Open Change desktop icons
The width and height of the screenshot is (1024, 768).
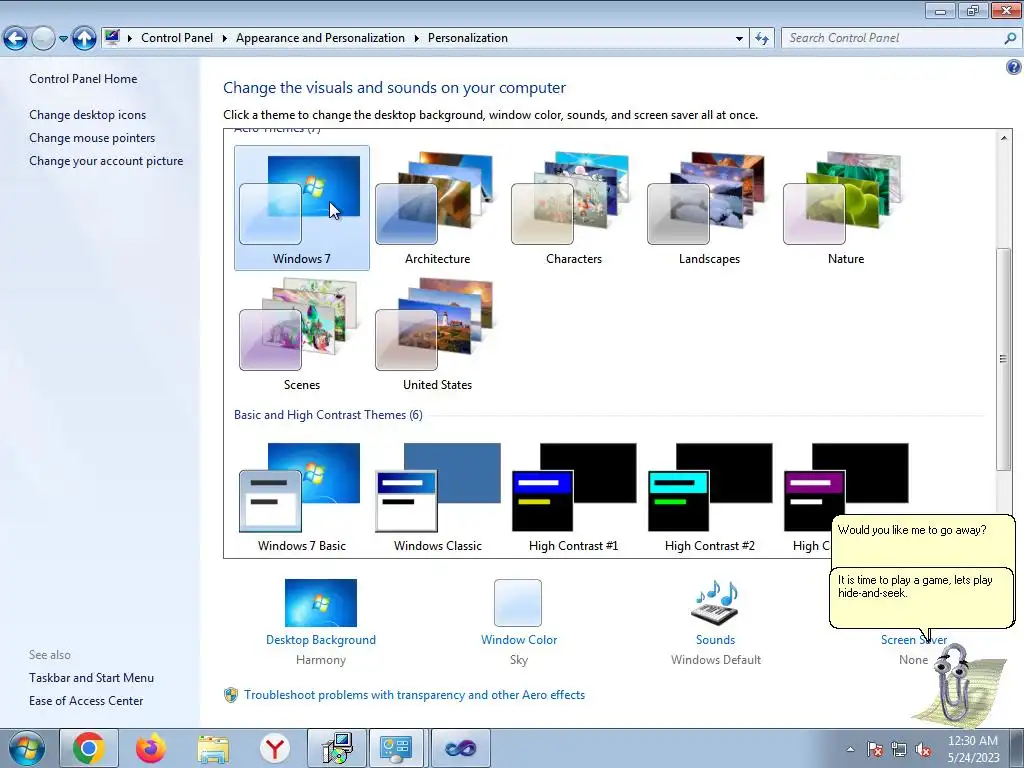pos(88,115)
